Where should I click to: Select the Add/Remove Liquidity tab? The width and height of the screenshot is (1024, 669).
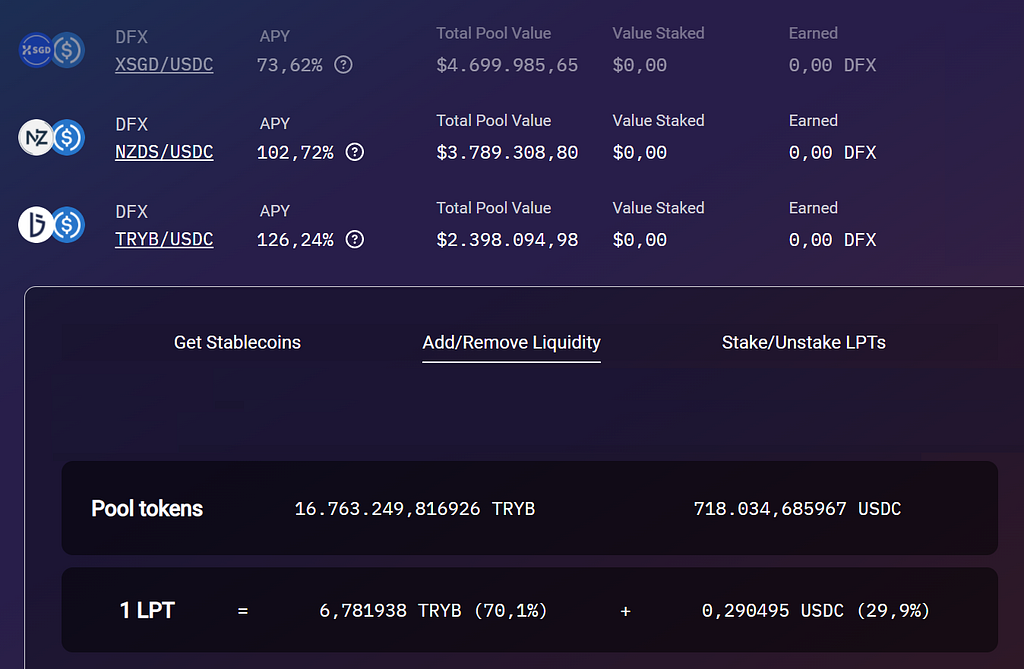511,343
